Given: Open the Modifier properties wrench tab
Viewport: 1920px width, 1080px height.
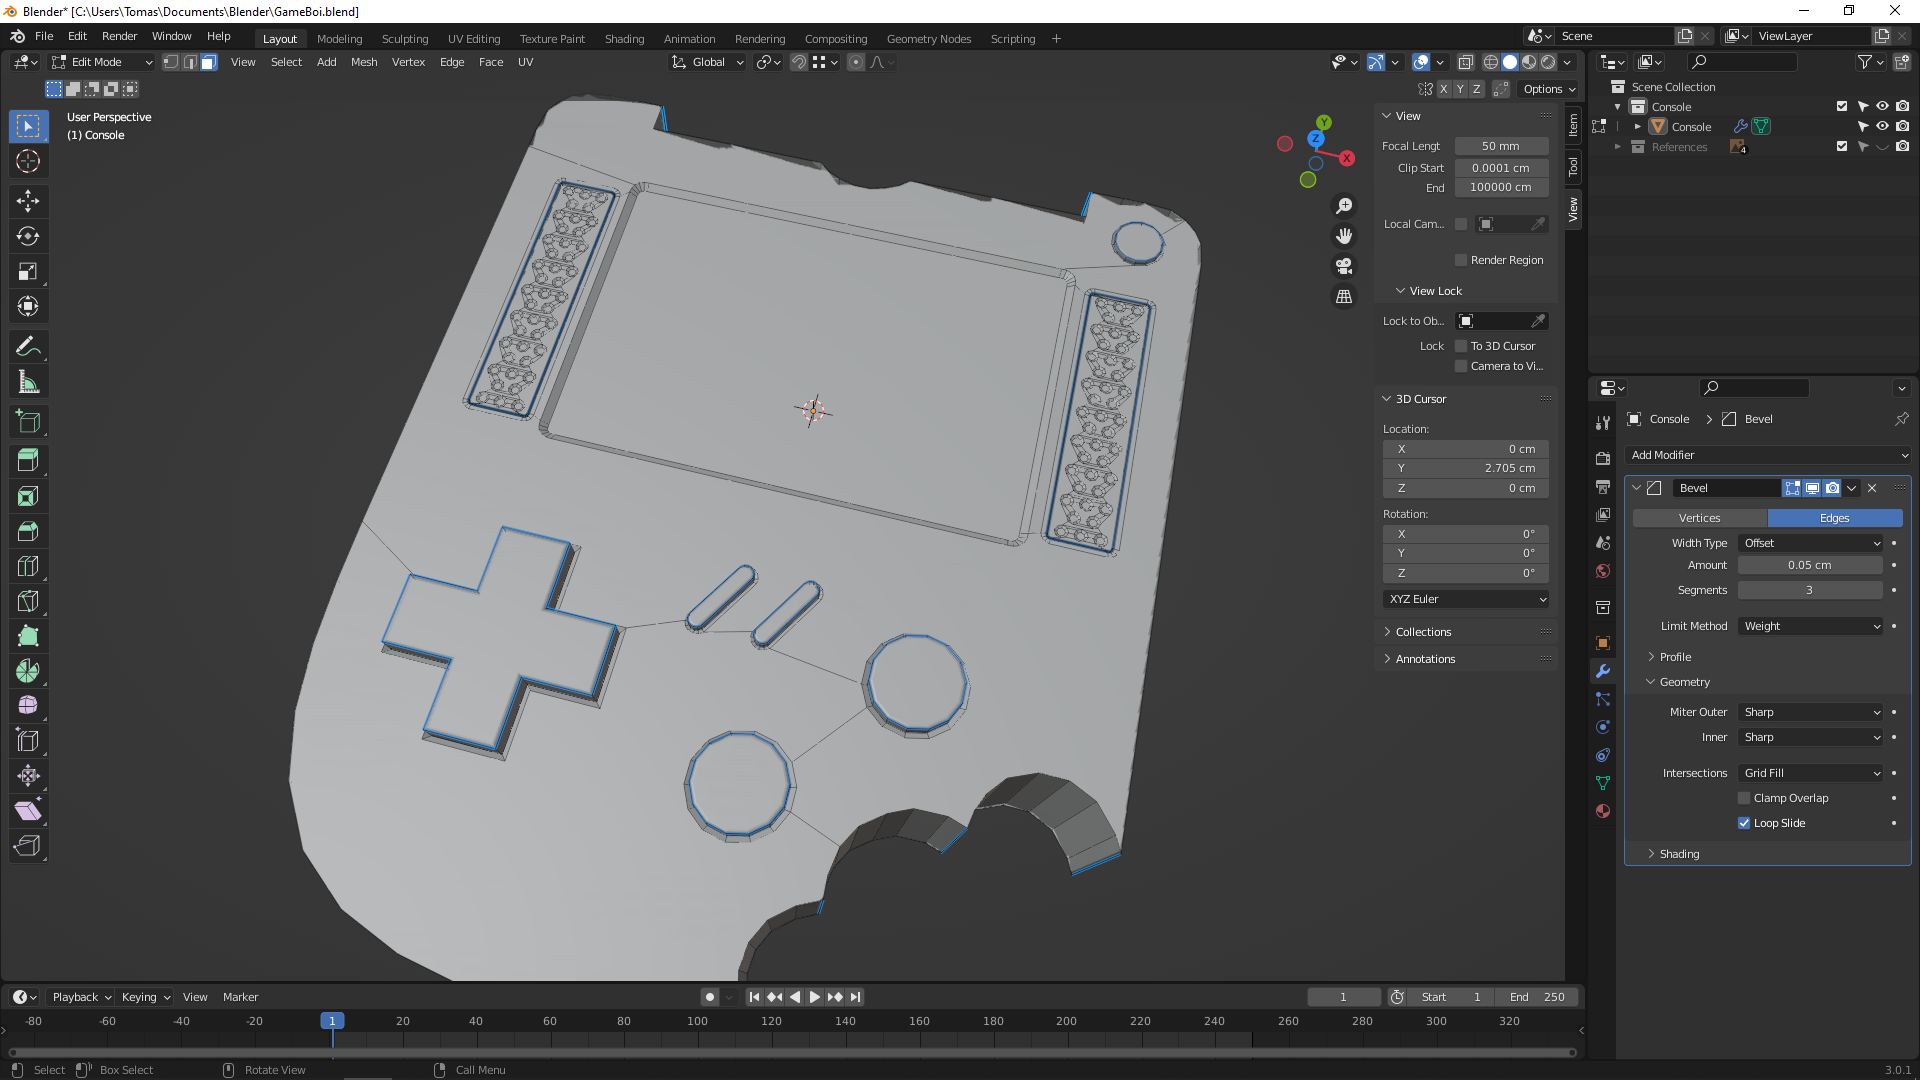Looking at the screenshot, I should point(1603,671).
